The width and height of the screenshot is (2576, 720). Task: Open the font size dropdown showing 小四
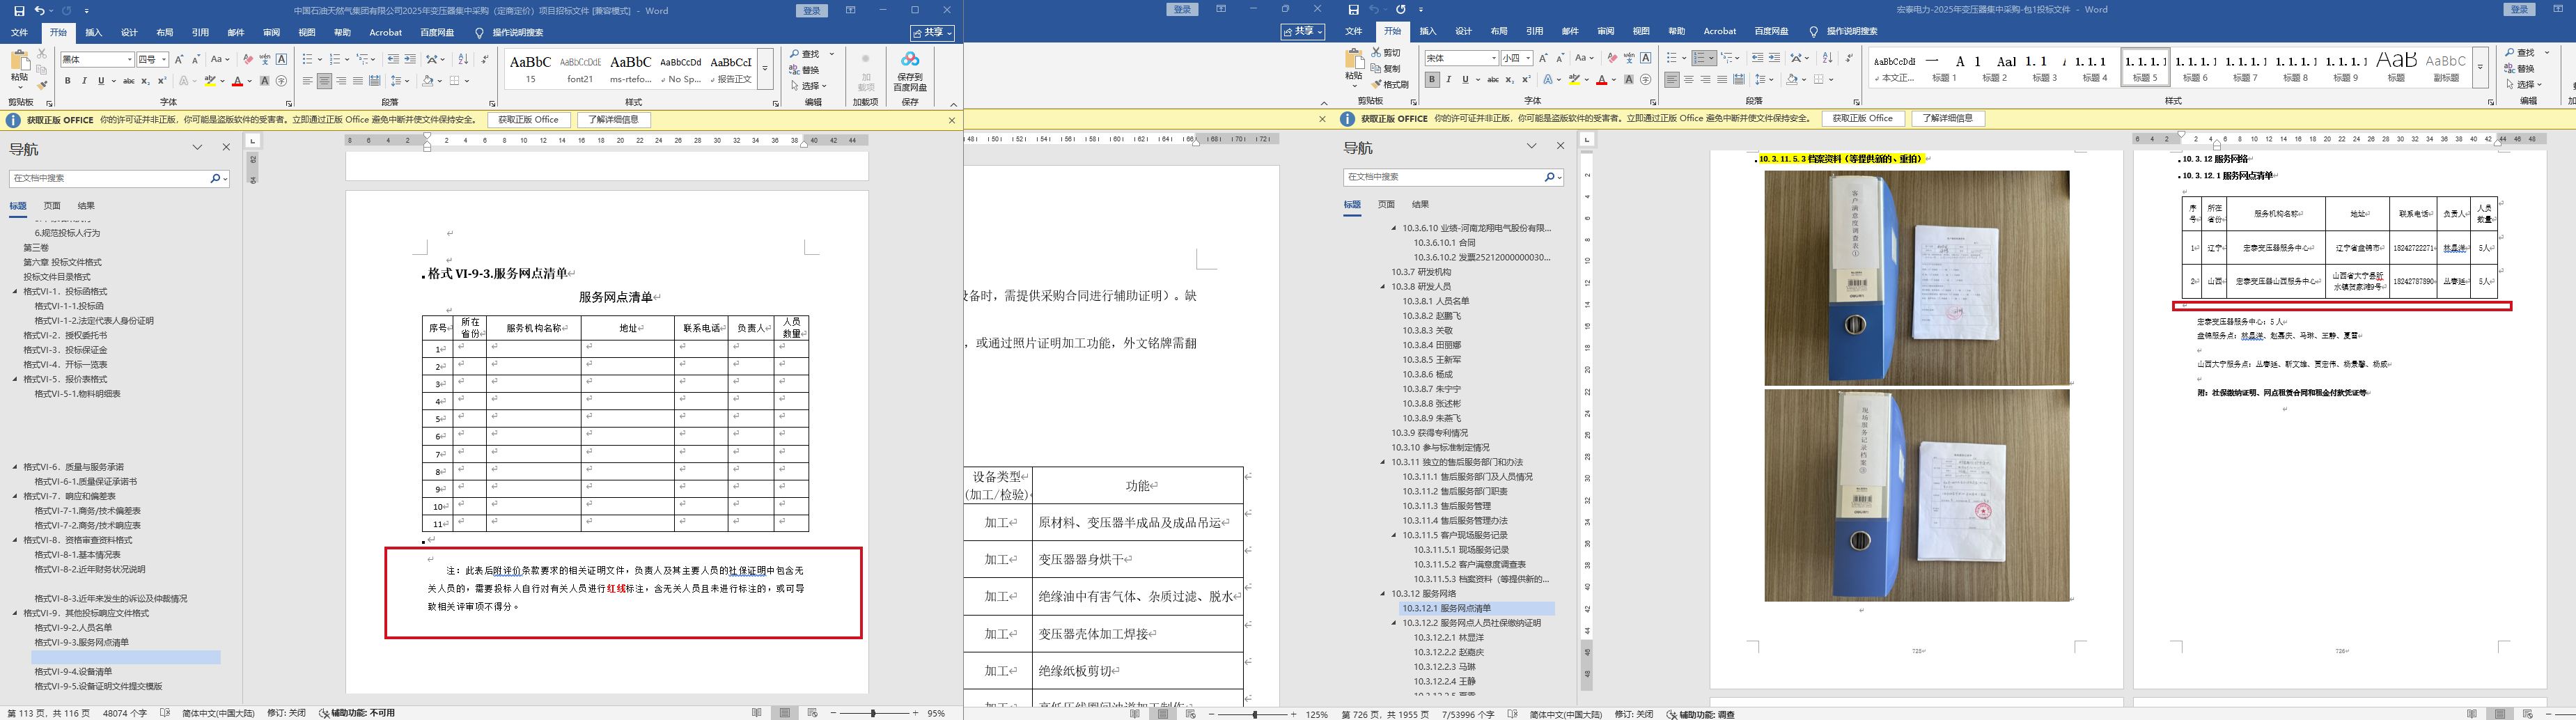[x=1528, y=58]
